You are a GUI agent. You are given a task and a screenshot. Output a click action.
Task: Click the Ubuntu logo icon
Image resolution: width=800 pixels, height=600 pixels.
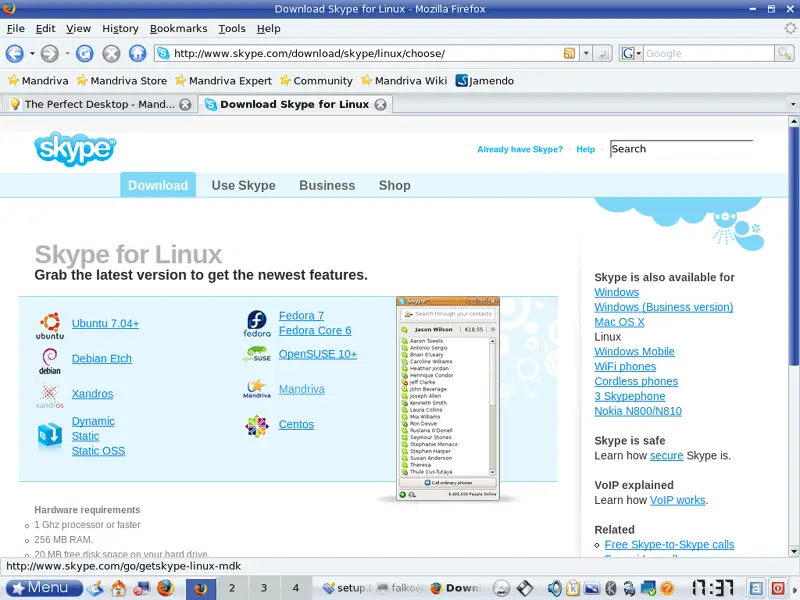50,326
